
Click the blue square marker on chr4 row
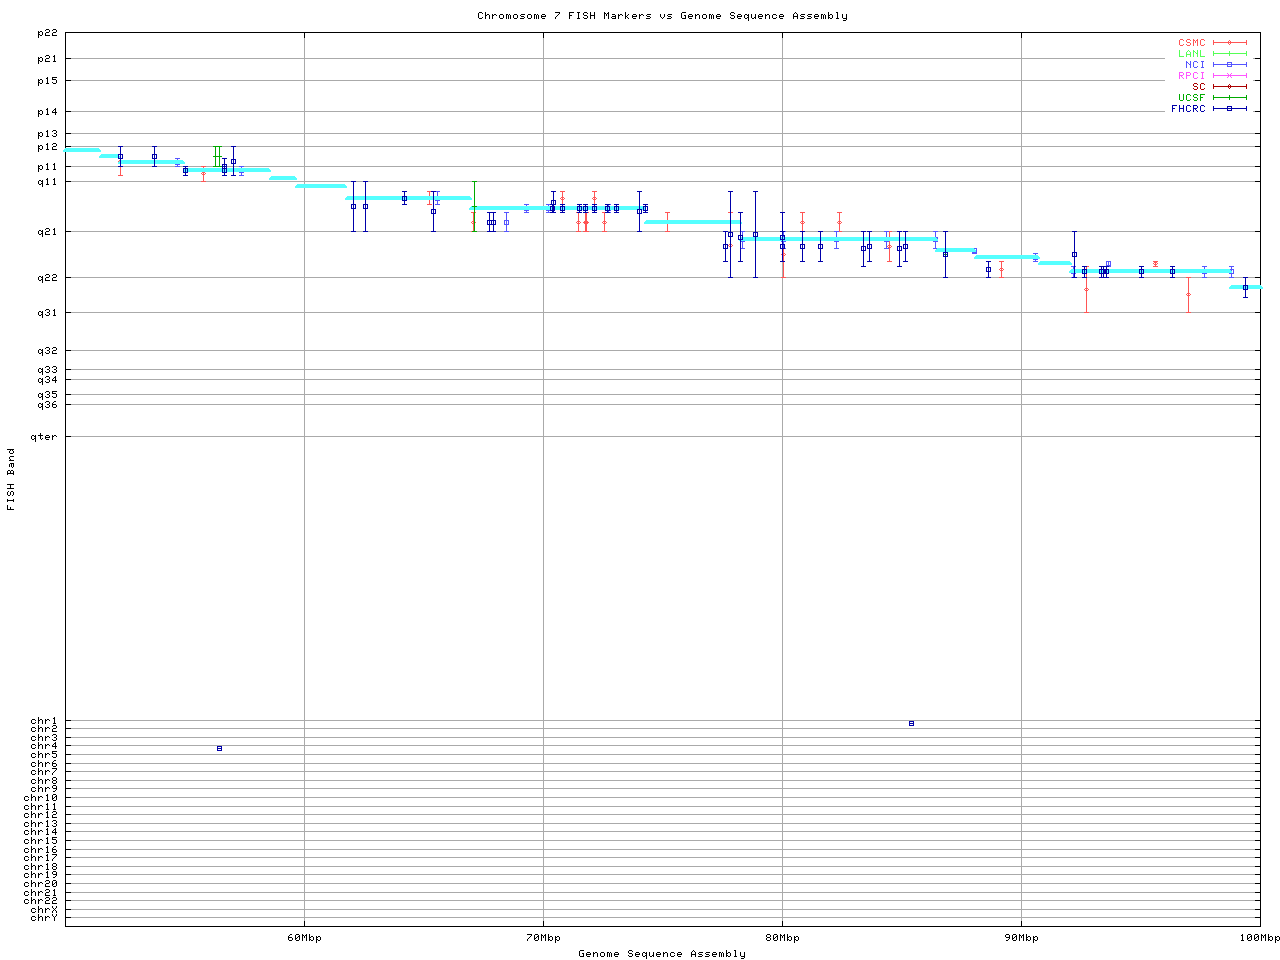pos(219,748)
